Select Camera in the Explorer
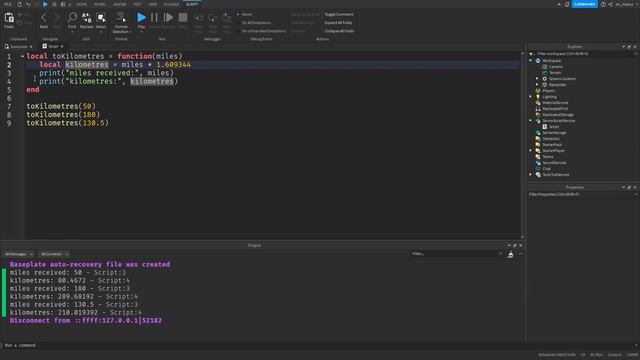Viewport: 640px width, 360px height. click(x=556, y=67)
